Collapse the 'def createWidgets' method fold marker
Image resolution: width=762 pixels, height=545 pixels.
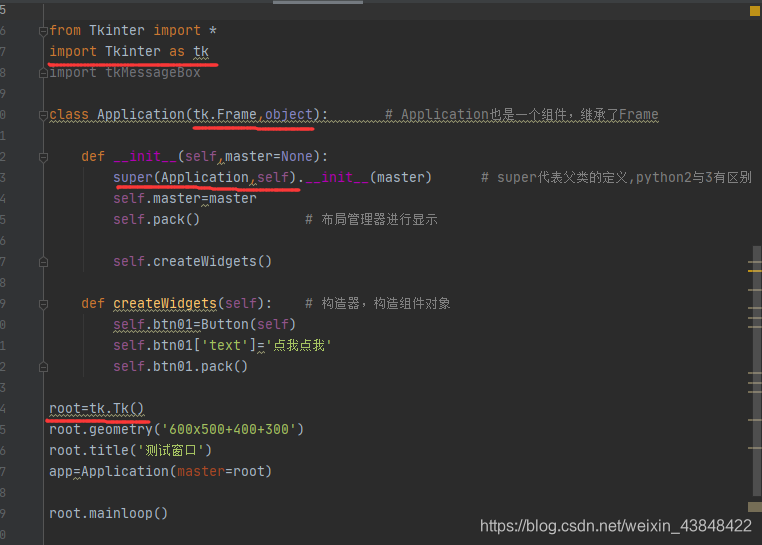[43, 304]
